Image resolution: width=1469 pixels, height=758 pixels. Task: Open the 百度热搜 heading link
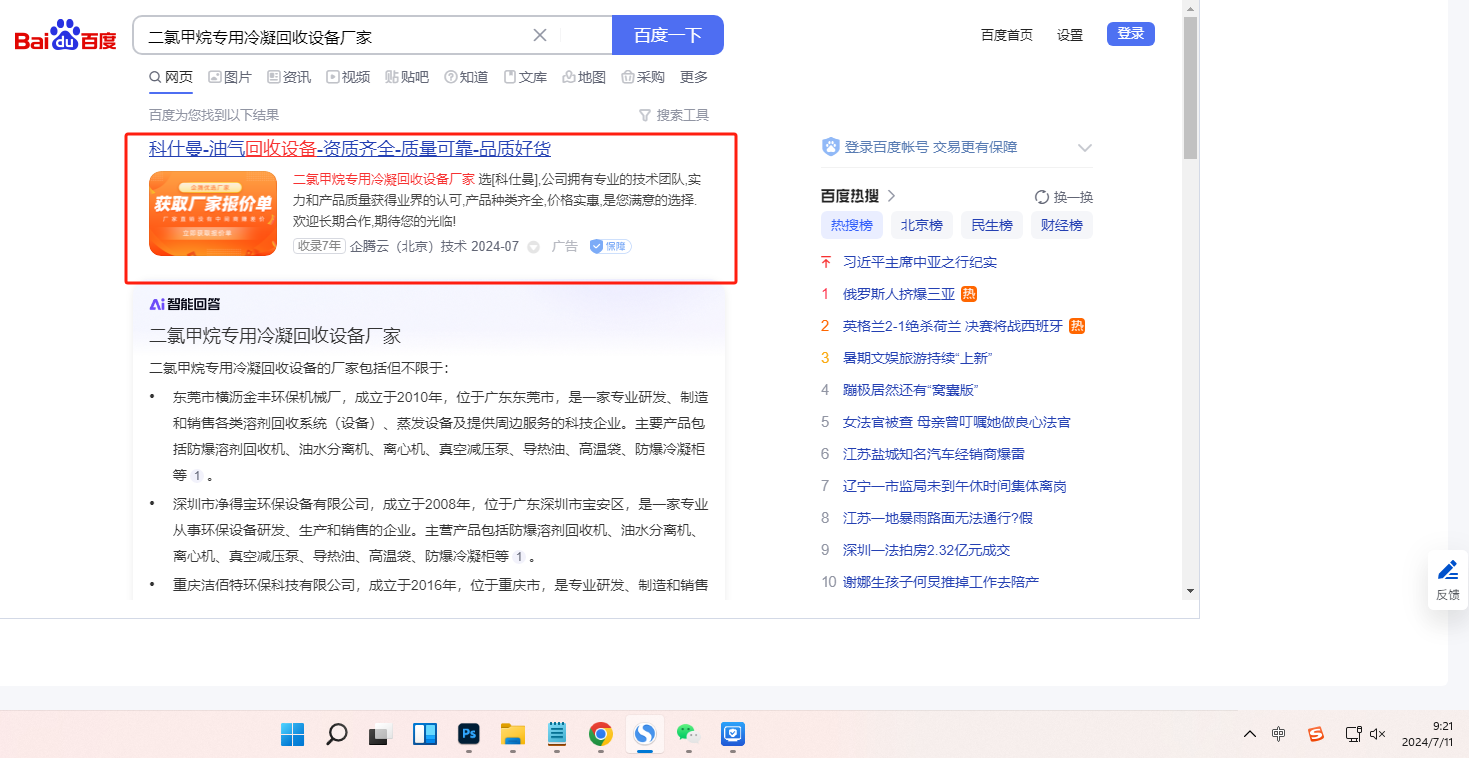pos(859,196)
